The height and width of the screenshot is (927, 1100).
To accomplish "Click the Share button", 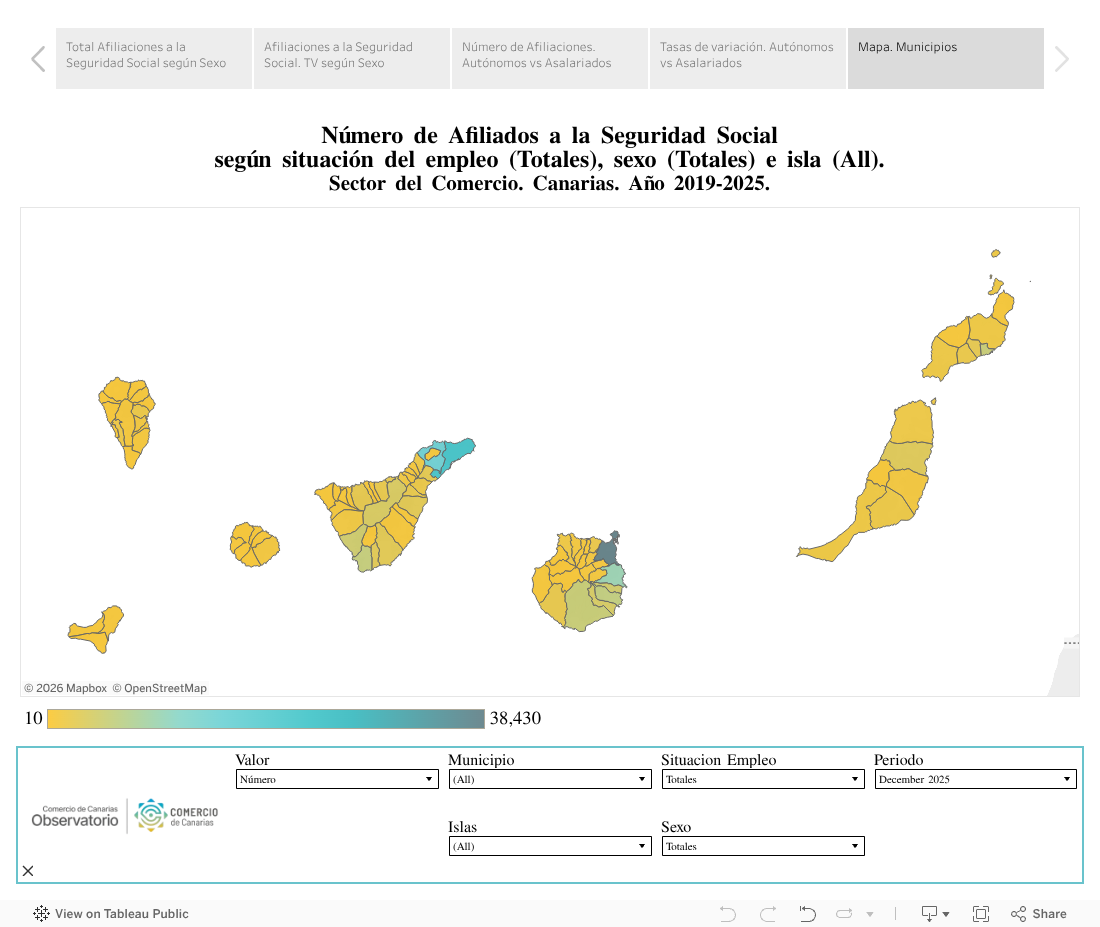I will 1039,914.
